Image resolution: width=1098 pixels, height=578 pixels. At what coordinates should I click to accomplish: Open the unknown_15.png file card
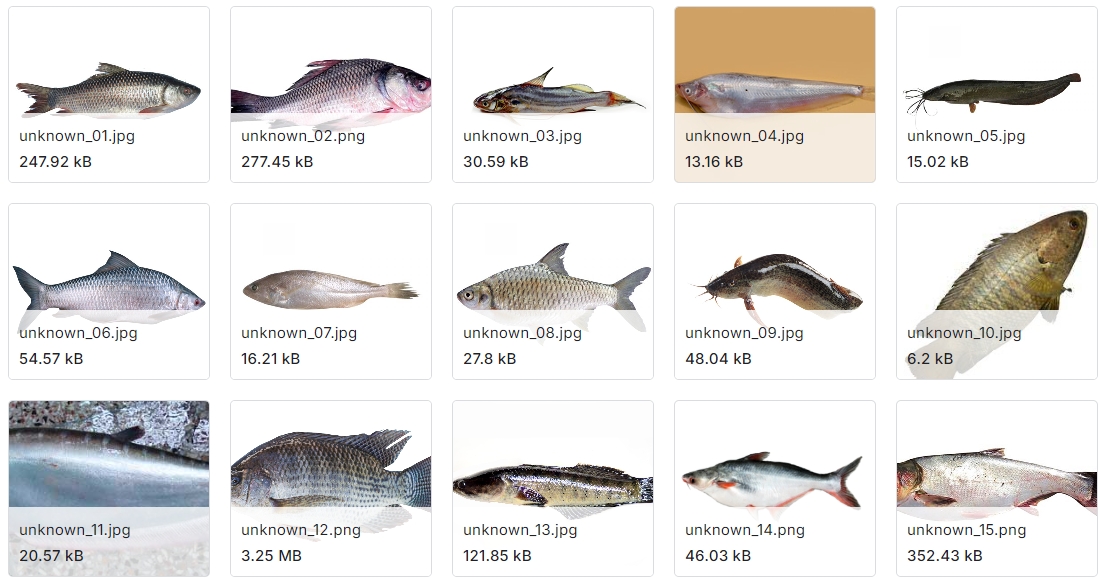pyautogui.click(x=996, y=488)
